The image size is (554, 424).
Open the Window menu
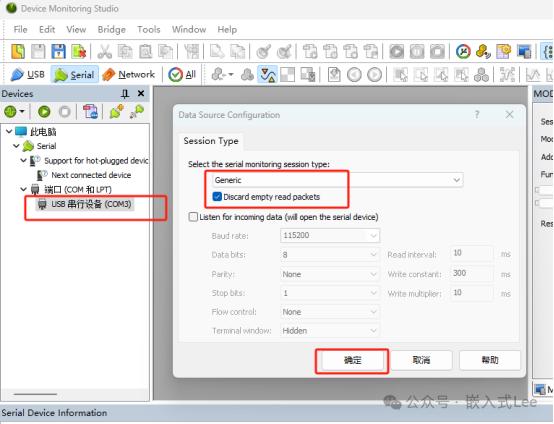coord(189,29)
